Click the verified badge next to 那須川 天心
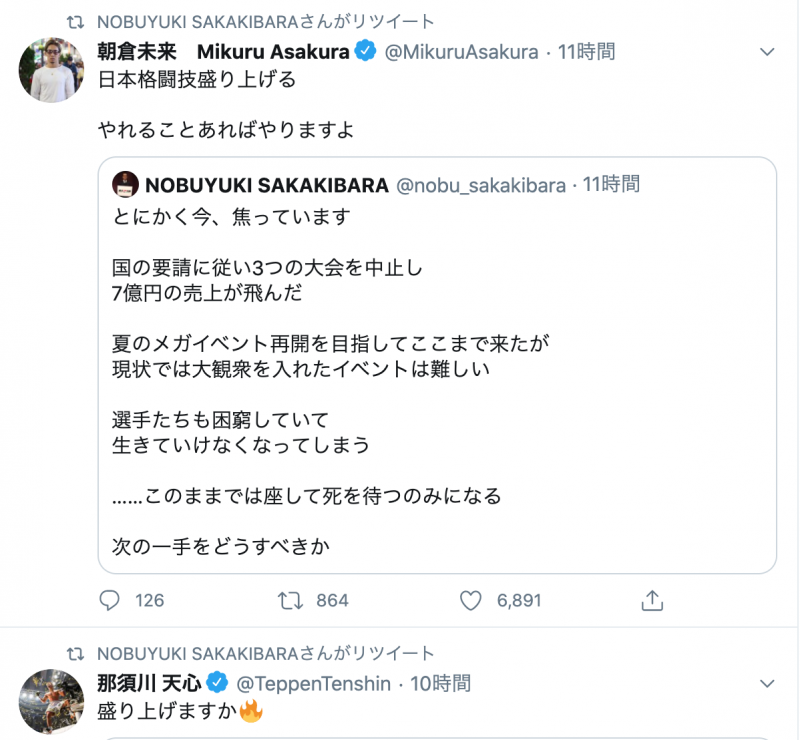 [218, 685]
